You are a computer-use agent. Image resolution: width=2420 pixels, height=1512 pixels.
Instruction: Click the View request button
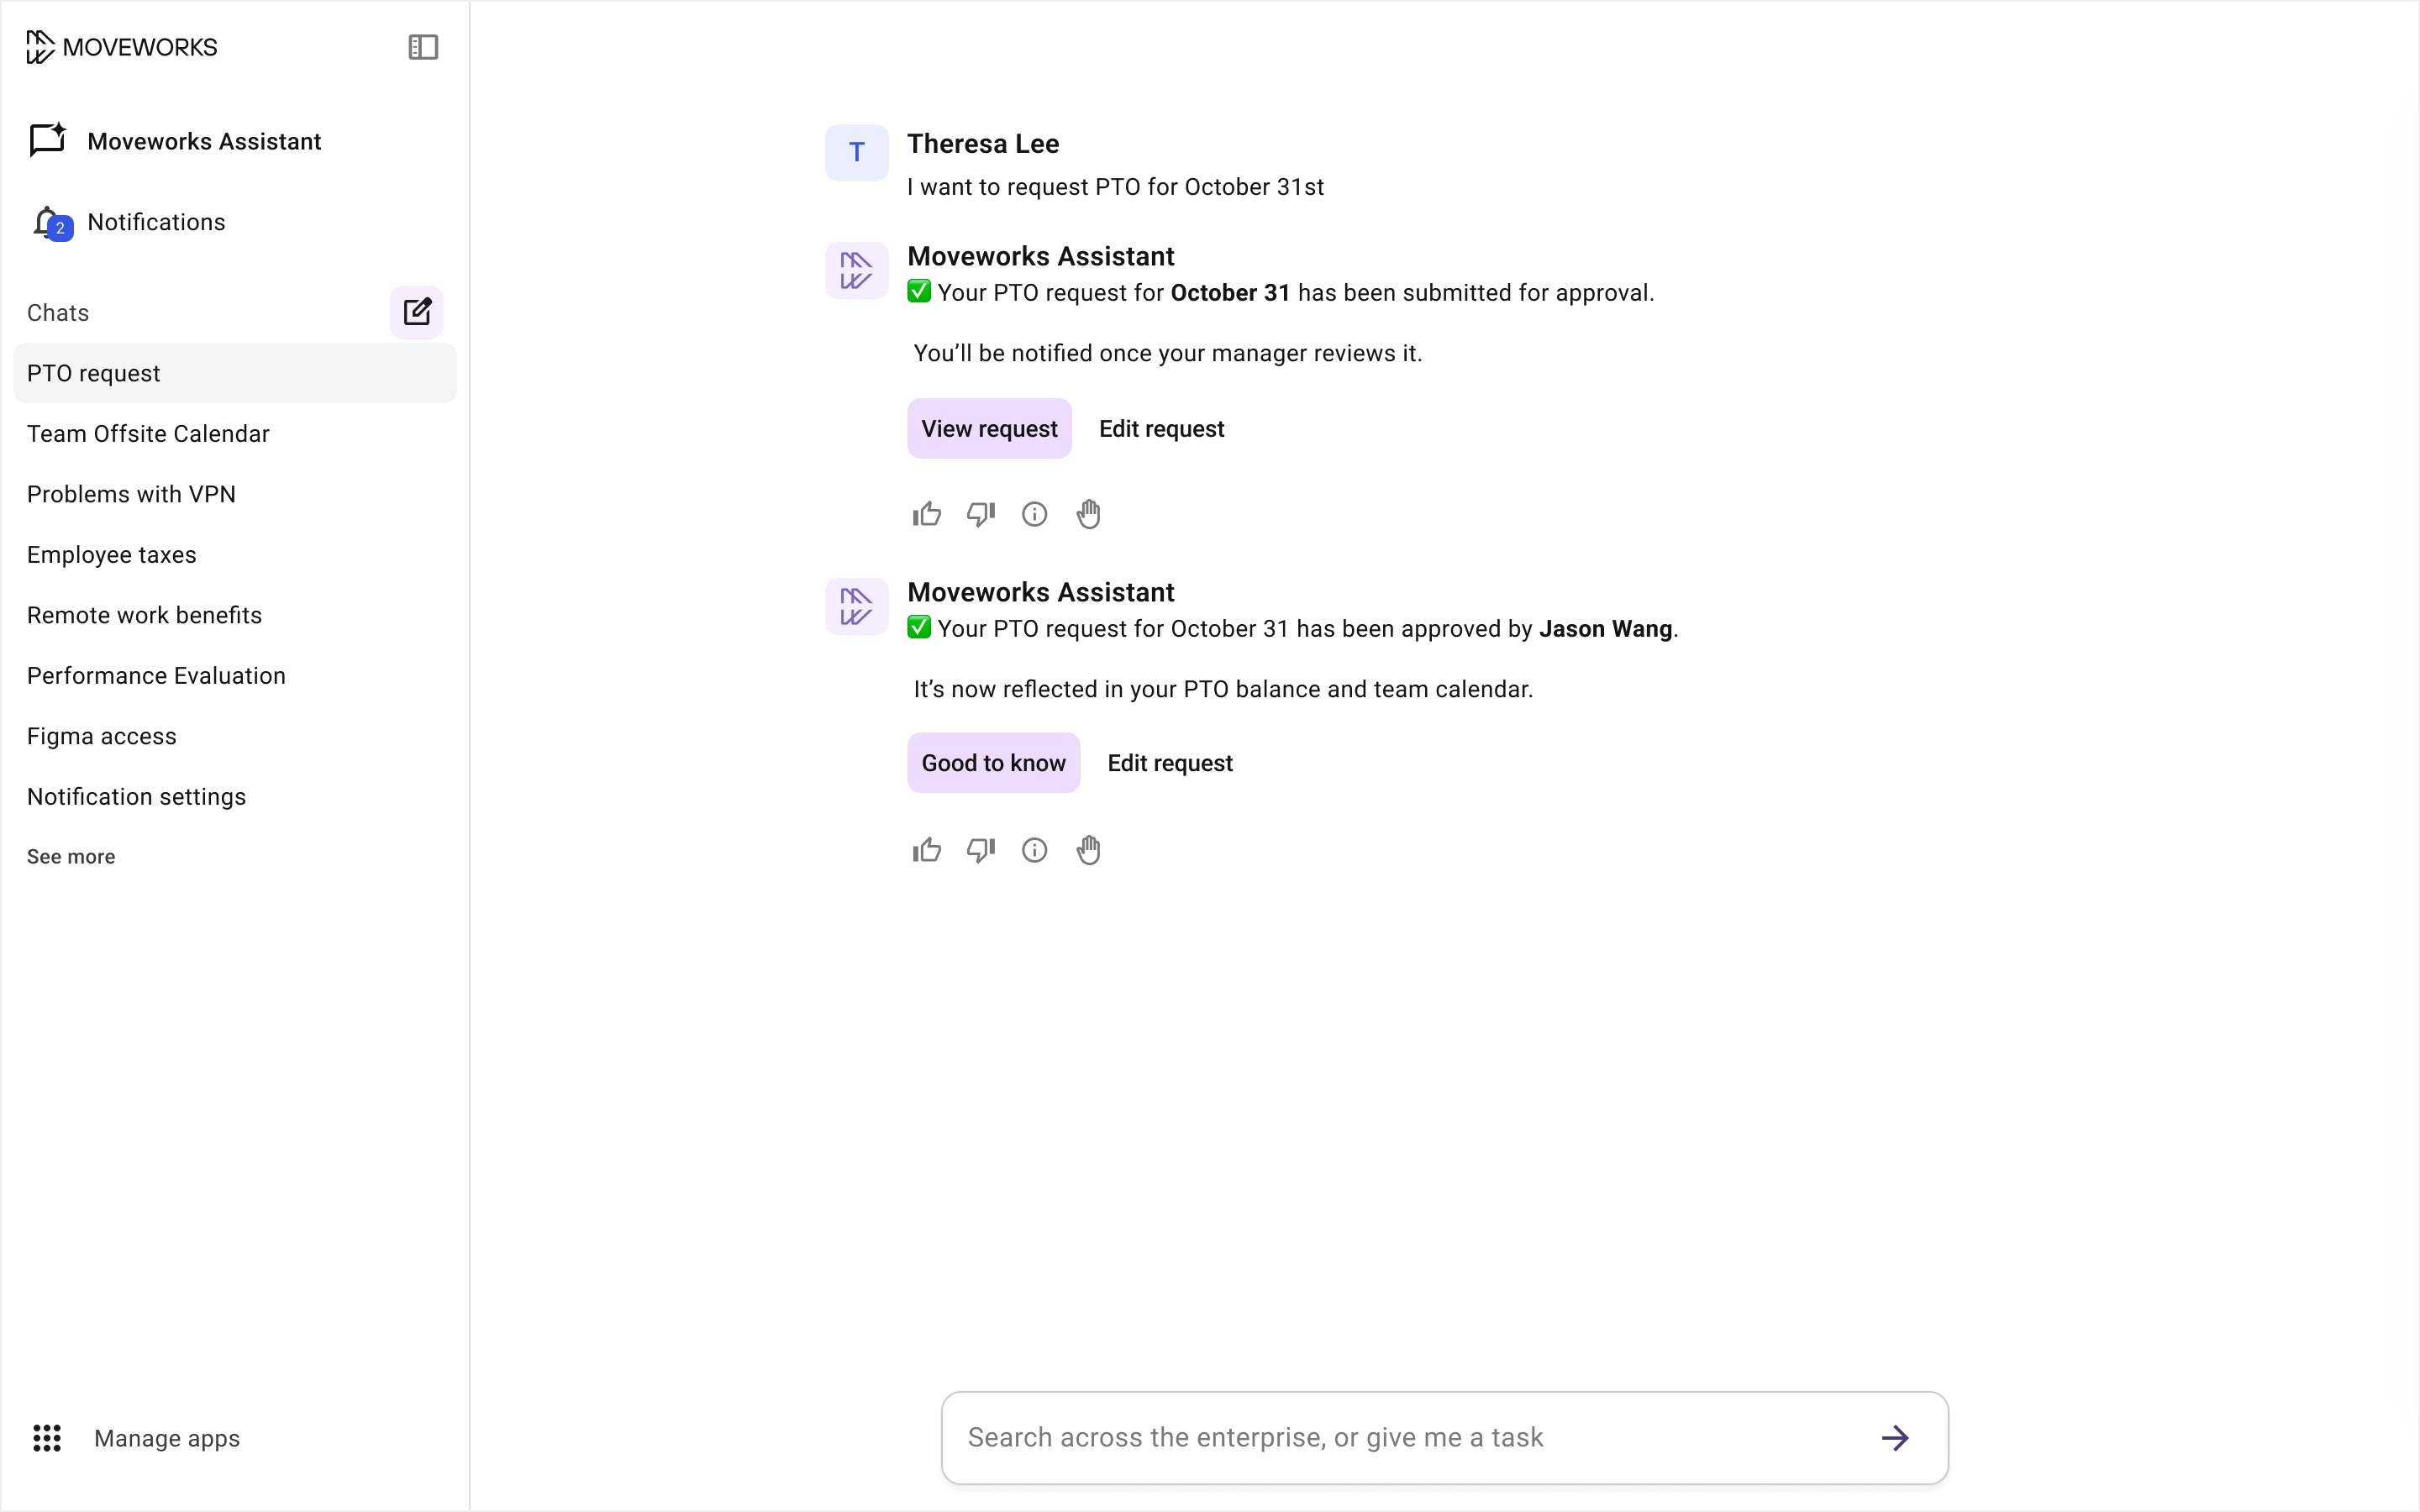point(988,429)
